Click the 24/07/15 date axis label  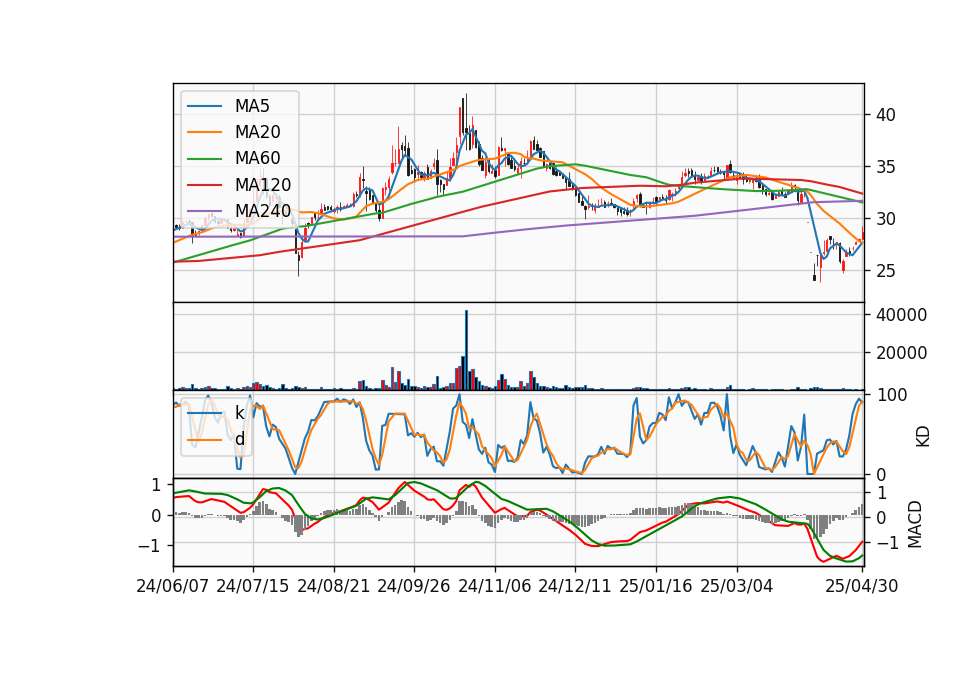point(253,586)
